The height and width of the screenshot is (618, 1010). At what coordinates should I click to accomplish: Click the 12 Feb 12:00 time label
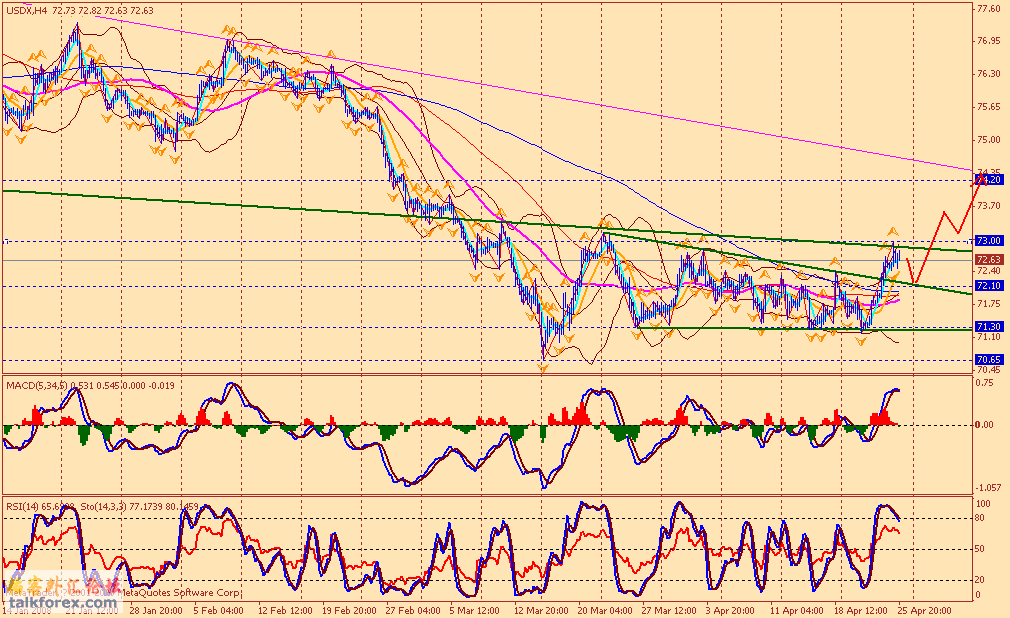[285, 610]
